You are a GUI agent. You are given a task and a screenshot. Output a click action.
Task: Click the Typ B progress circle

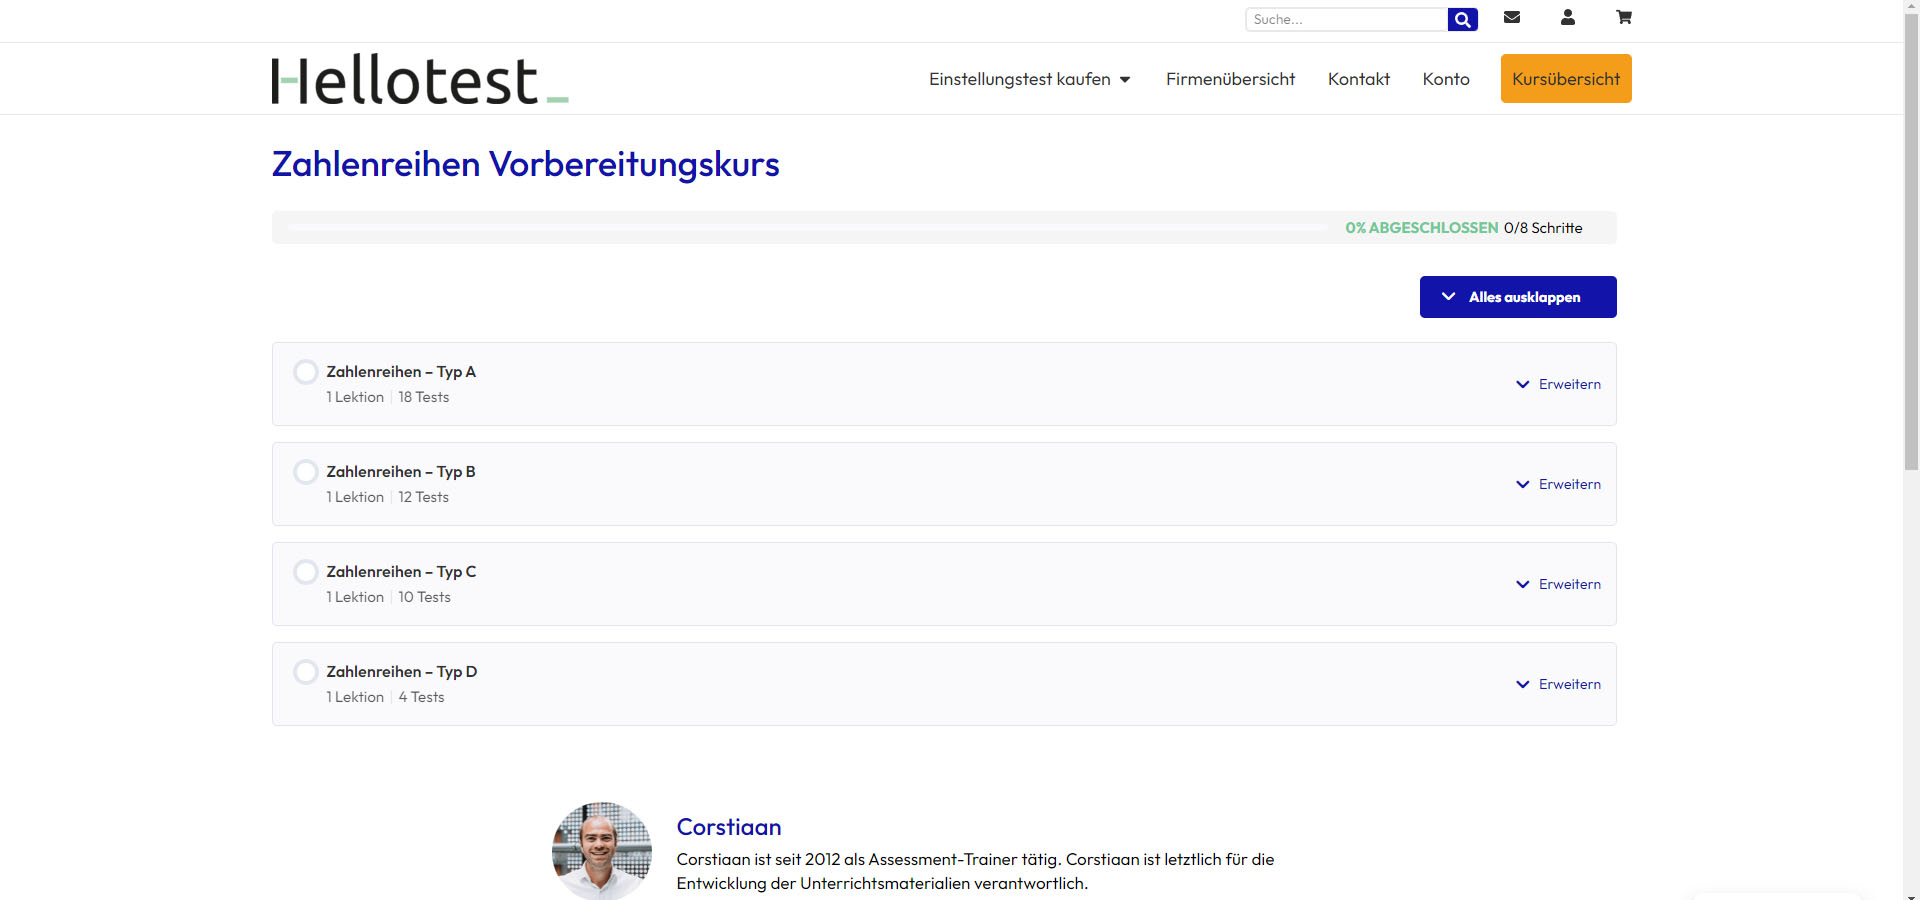[x=306, y=472]
